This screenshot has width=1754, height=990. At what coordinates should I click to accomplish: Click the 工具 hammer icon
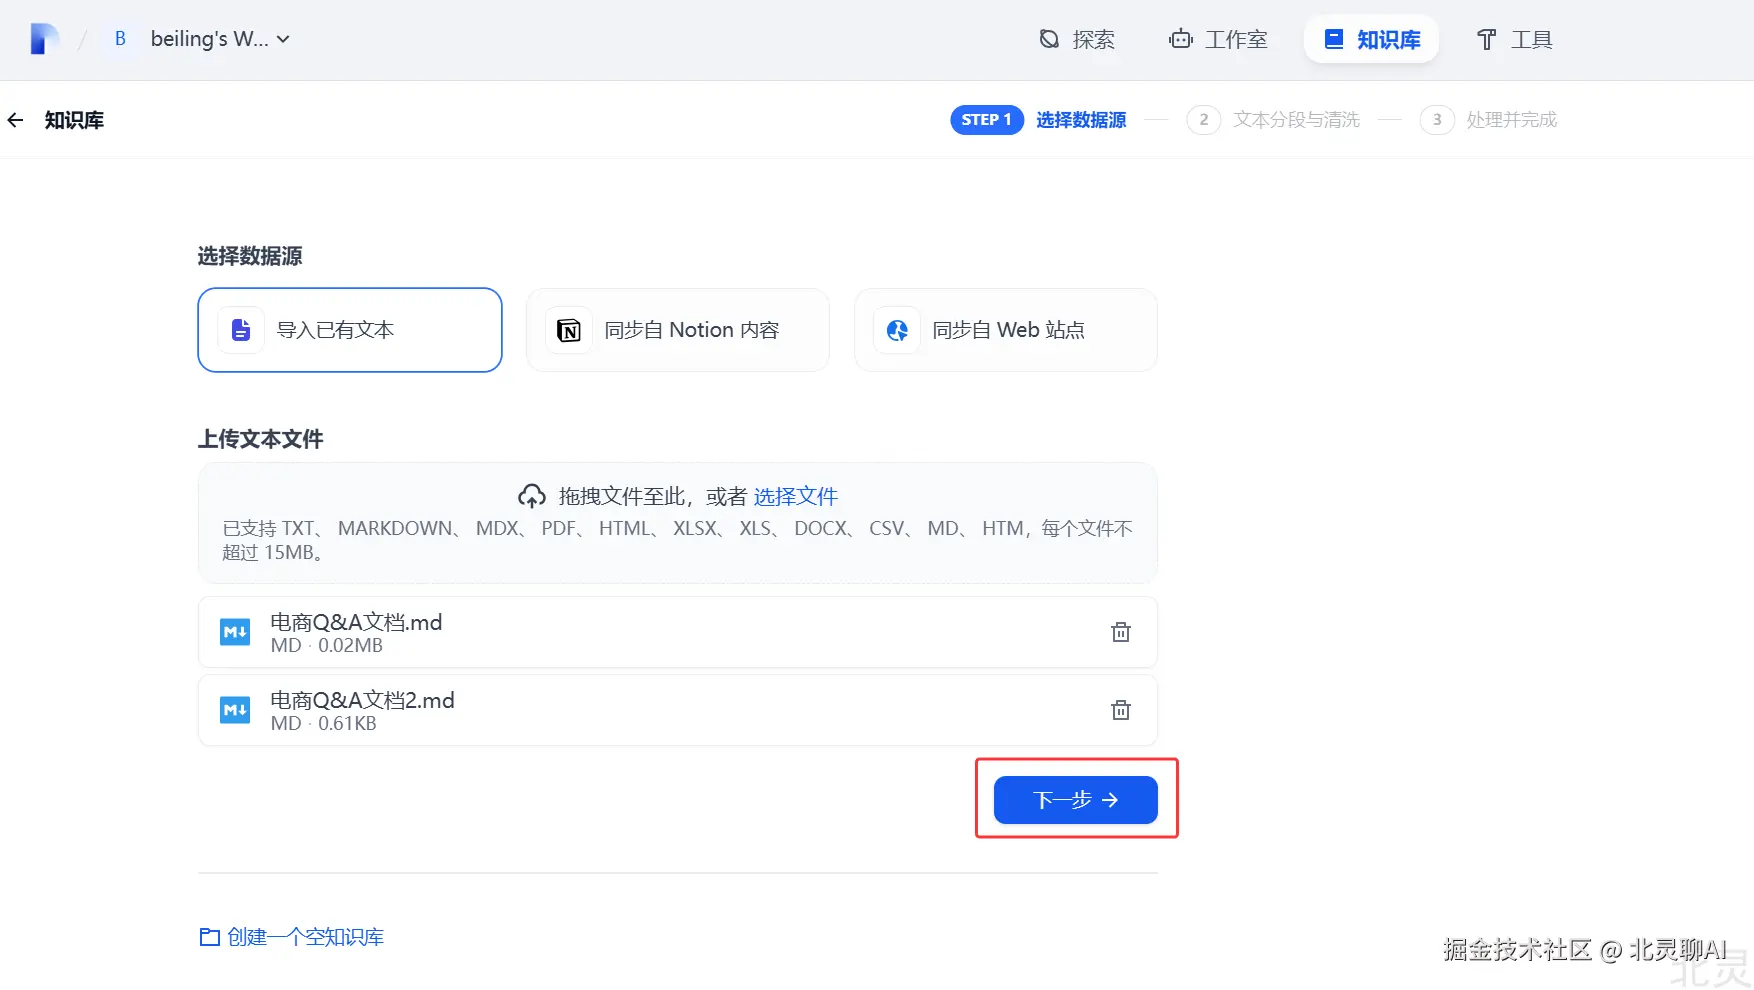pos(1487,39)
